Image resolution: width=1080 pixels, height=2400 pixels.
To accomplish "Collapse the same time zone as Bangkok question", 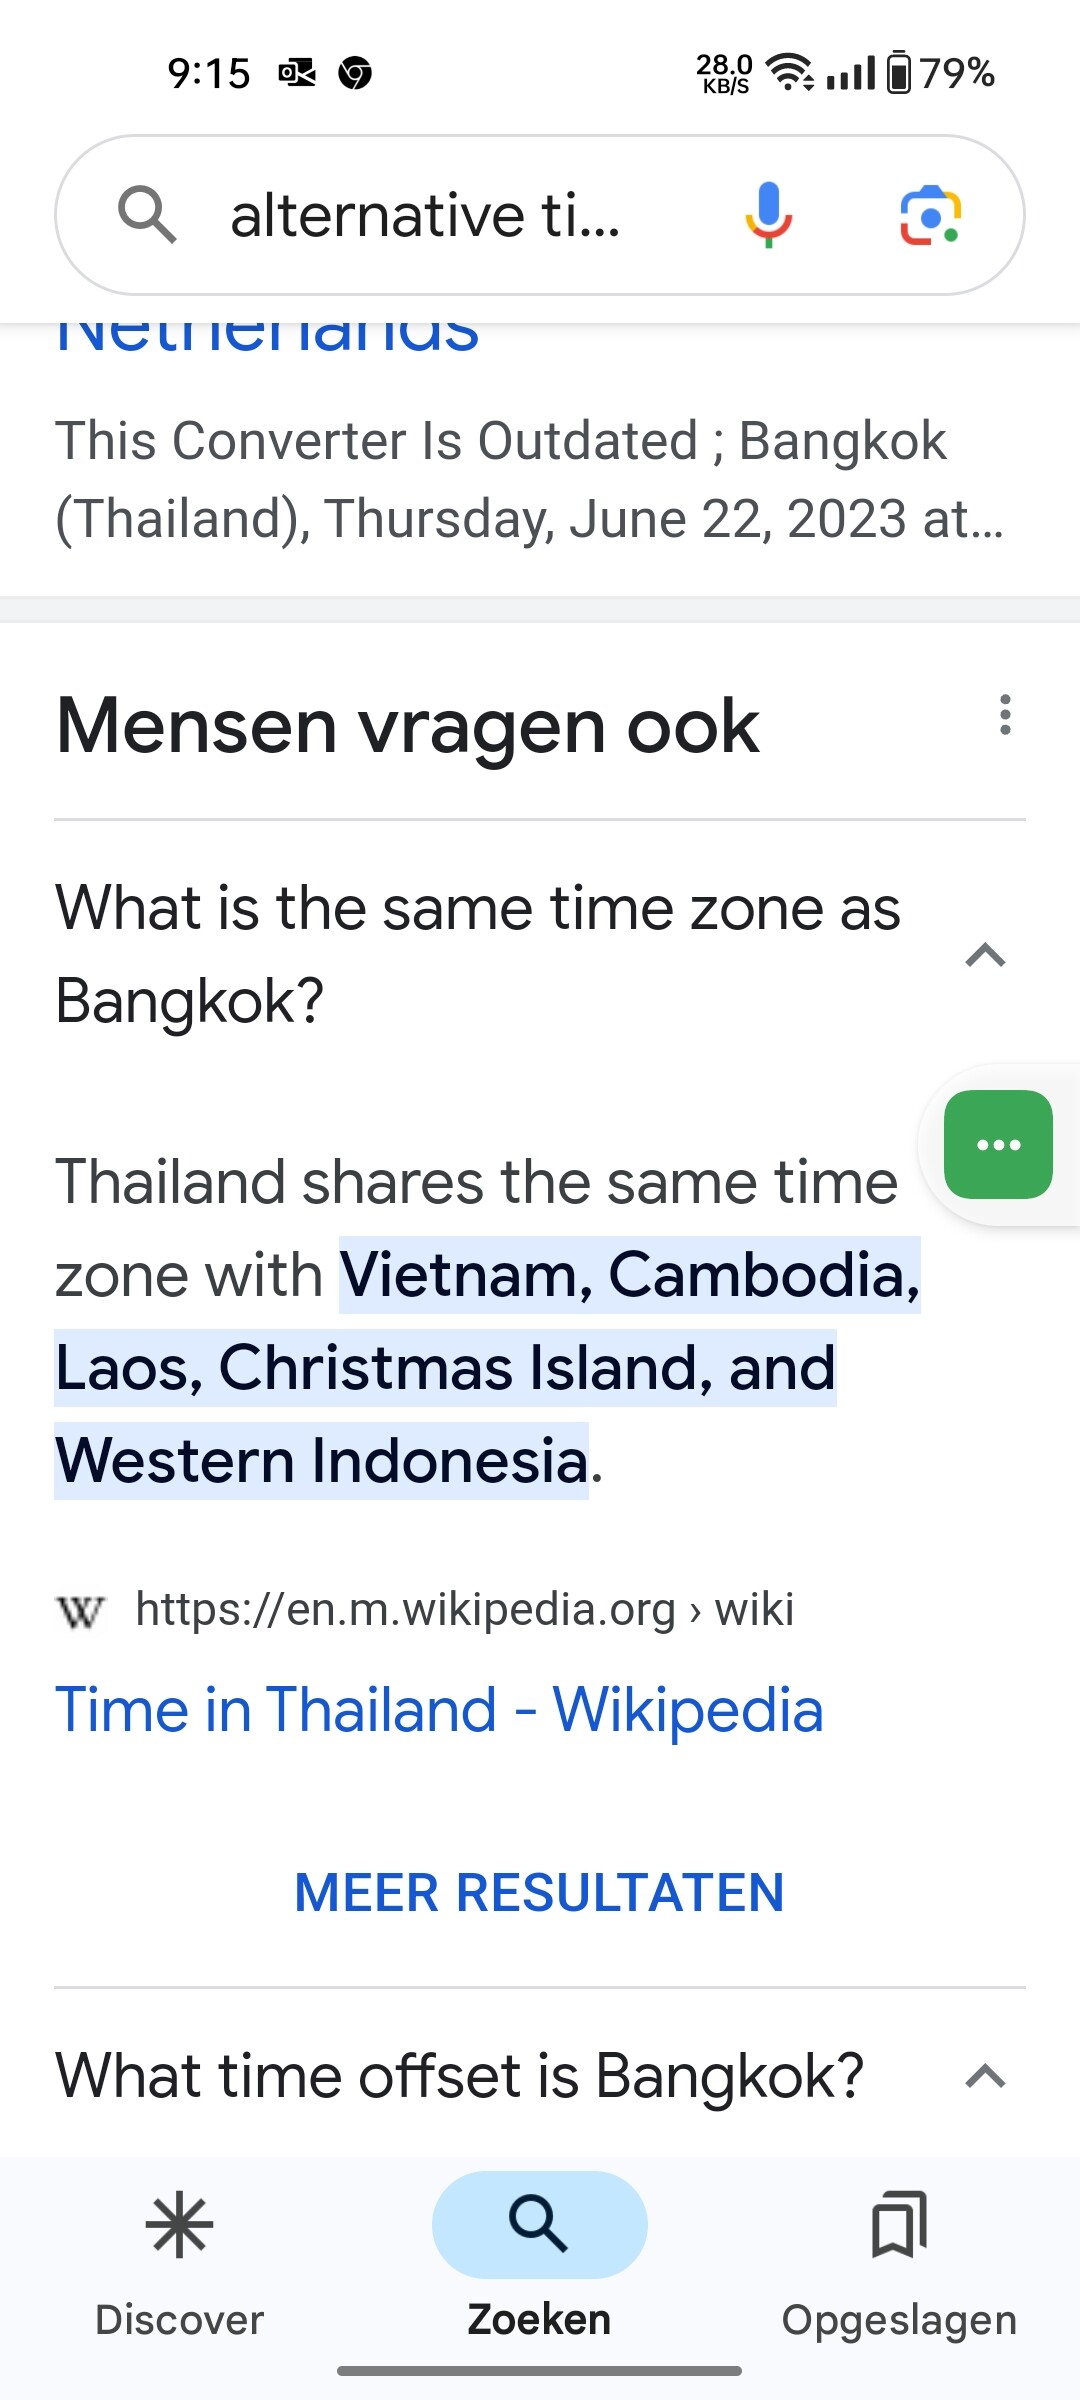I will pyautogui.click(x=985, y=955).
